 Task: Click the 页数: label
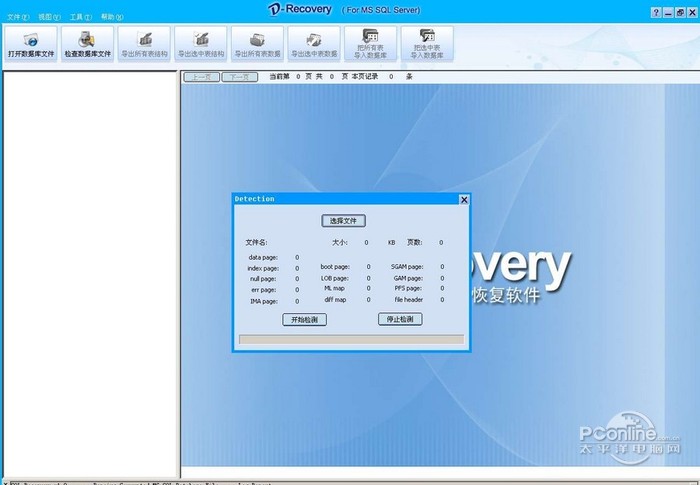click(415, 242)
